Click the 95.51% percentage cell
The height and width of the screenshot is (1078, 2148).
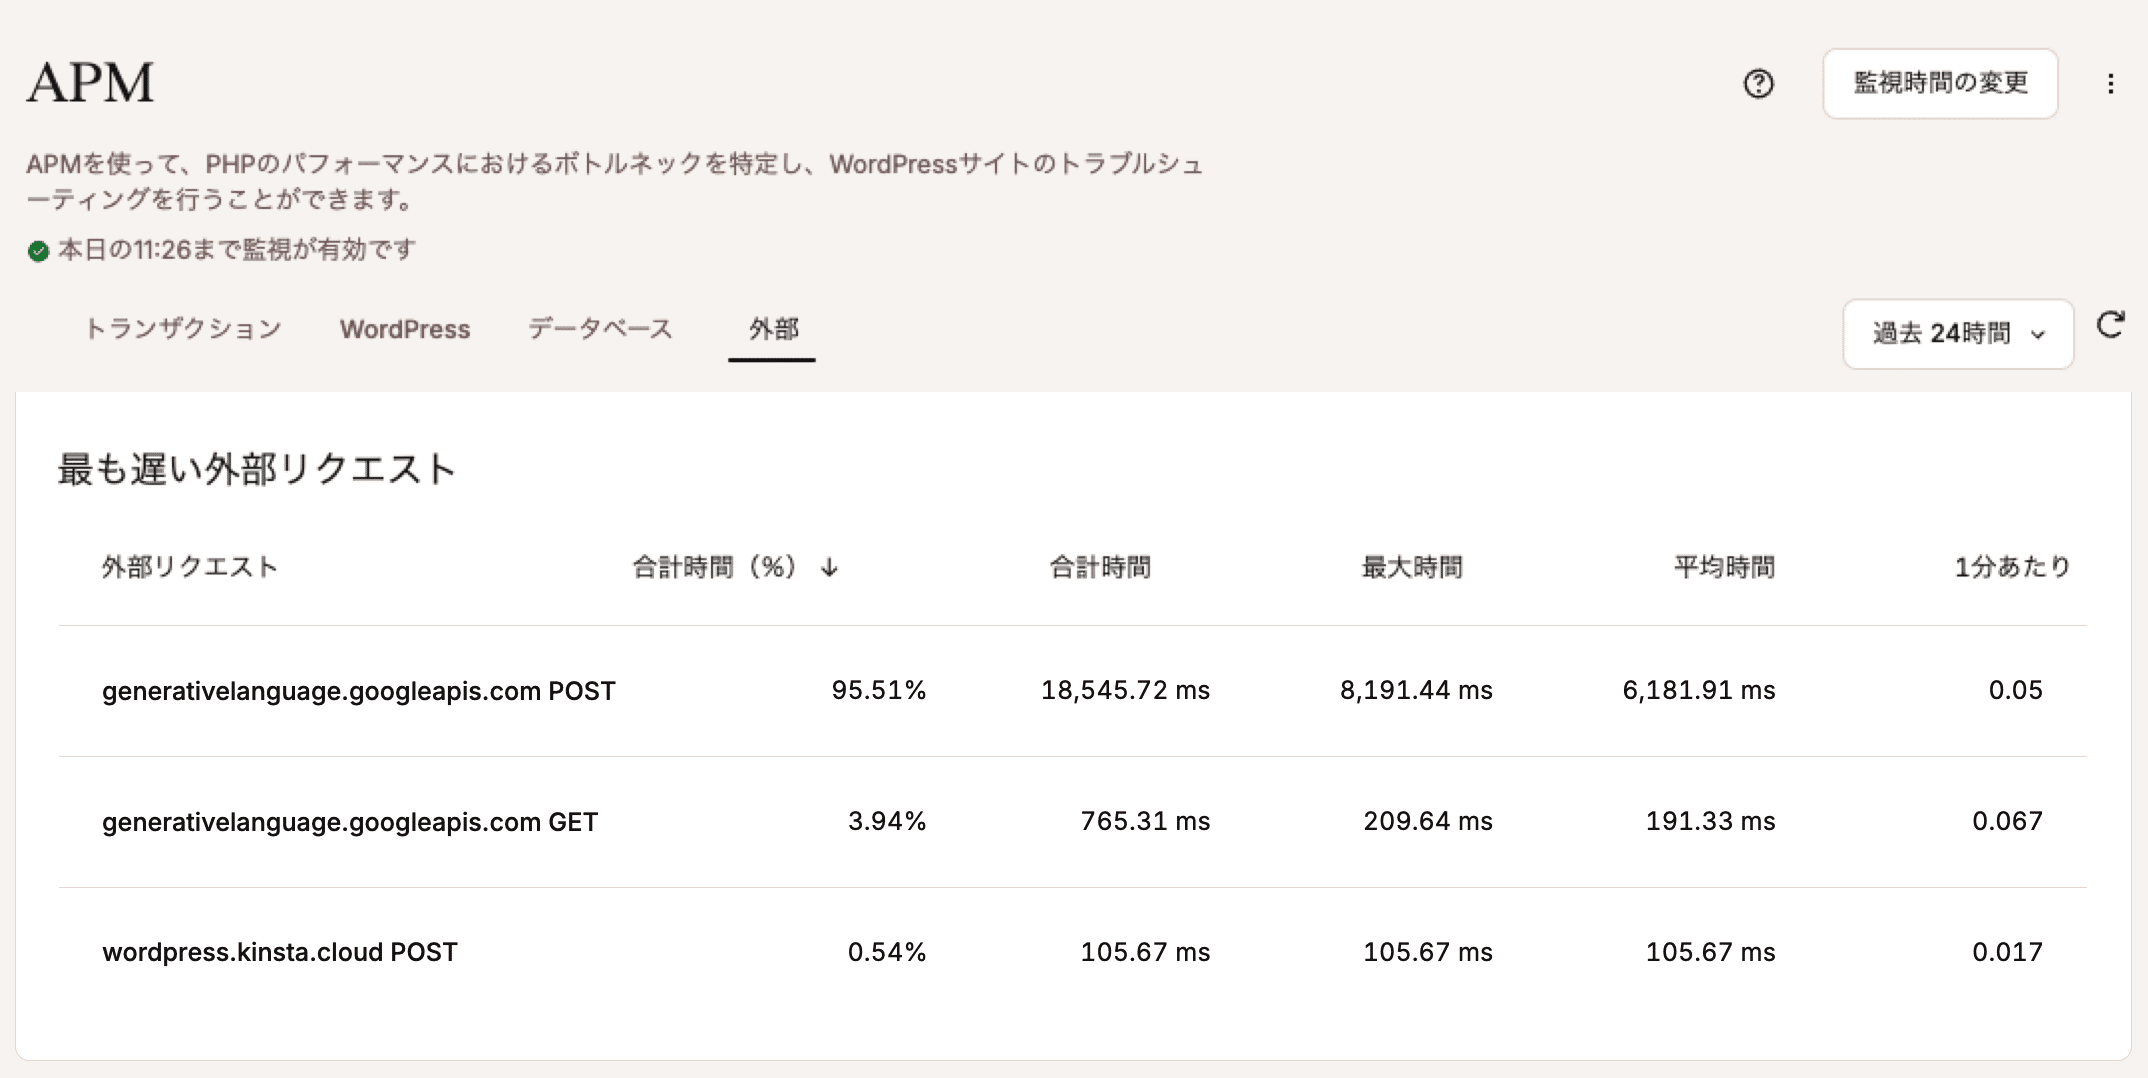click(879, 690)
